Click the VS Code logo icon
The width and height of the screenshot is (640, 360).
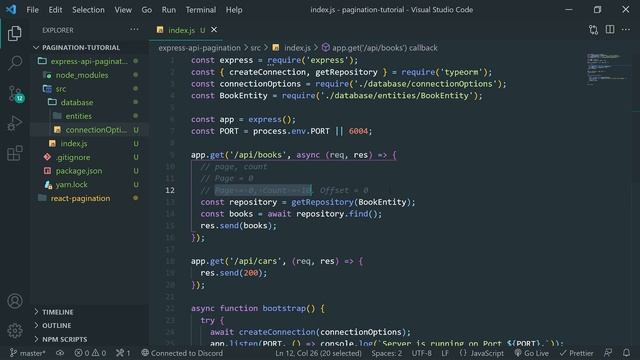tap(11, 9)
